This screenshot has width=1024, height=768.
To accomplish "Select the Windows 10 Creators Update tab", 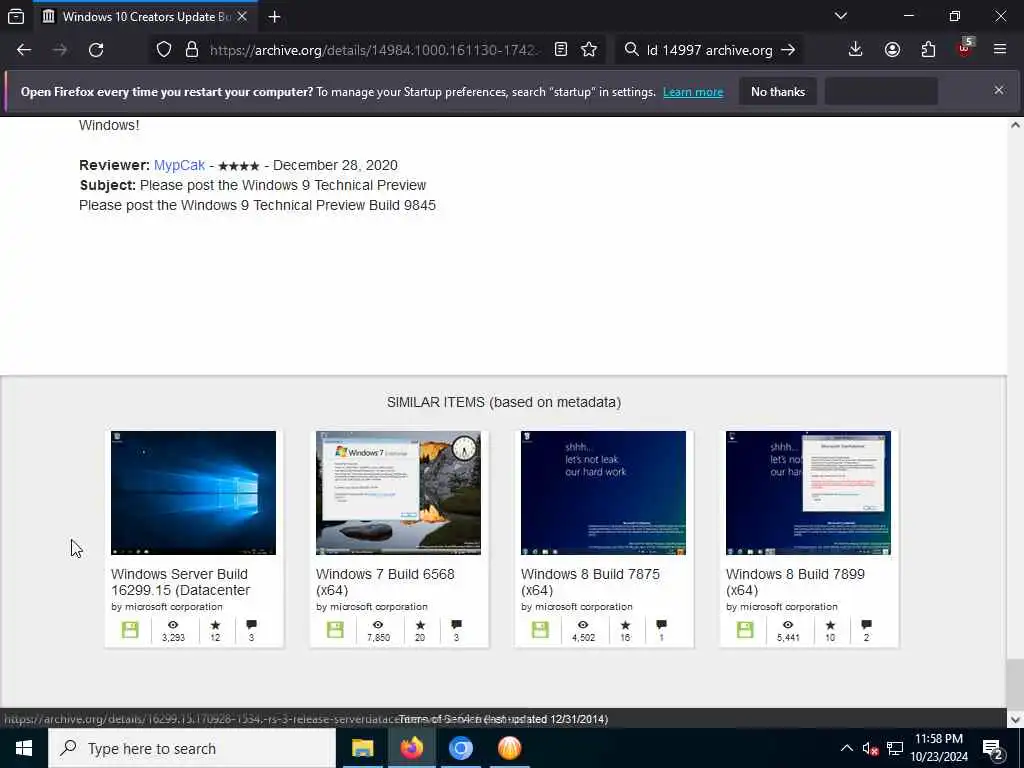I will pyautogui.click(x=145, y=16).
